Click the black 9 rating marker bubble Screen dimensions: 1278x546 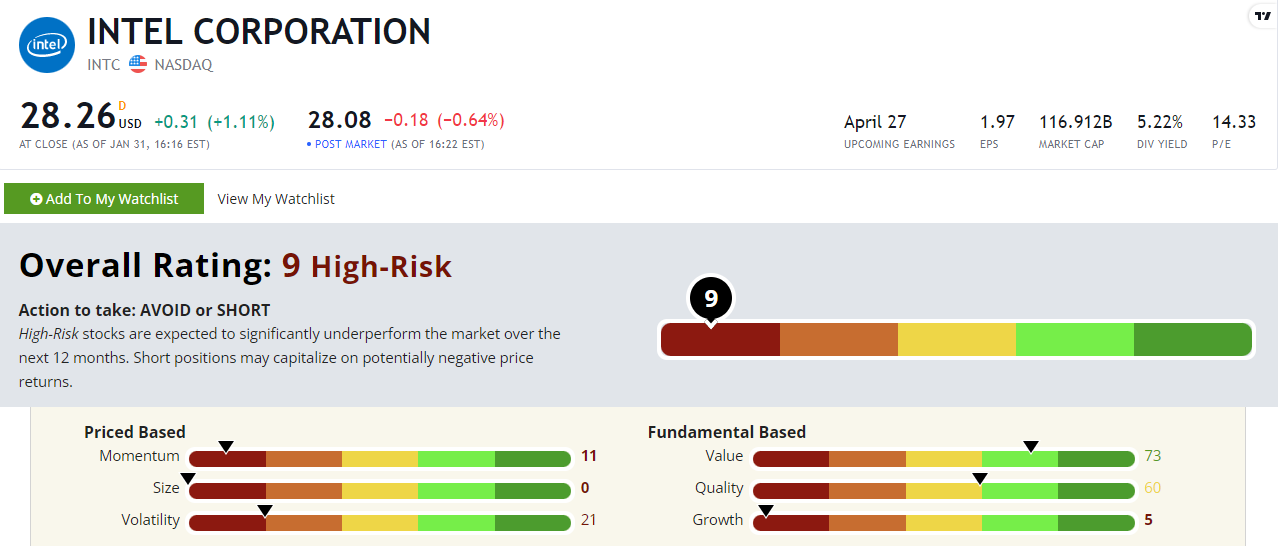pos(711,298)
